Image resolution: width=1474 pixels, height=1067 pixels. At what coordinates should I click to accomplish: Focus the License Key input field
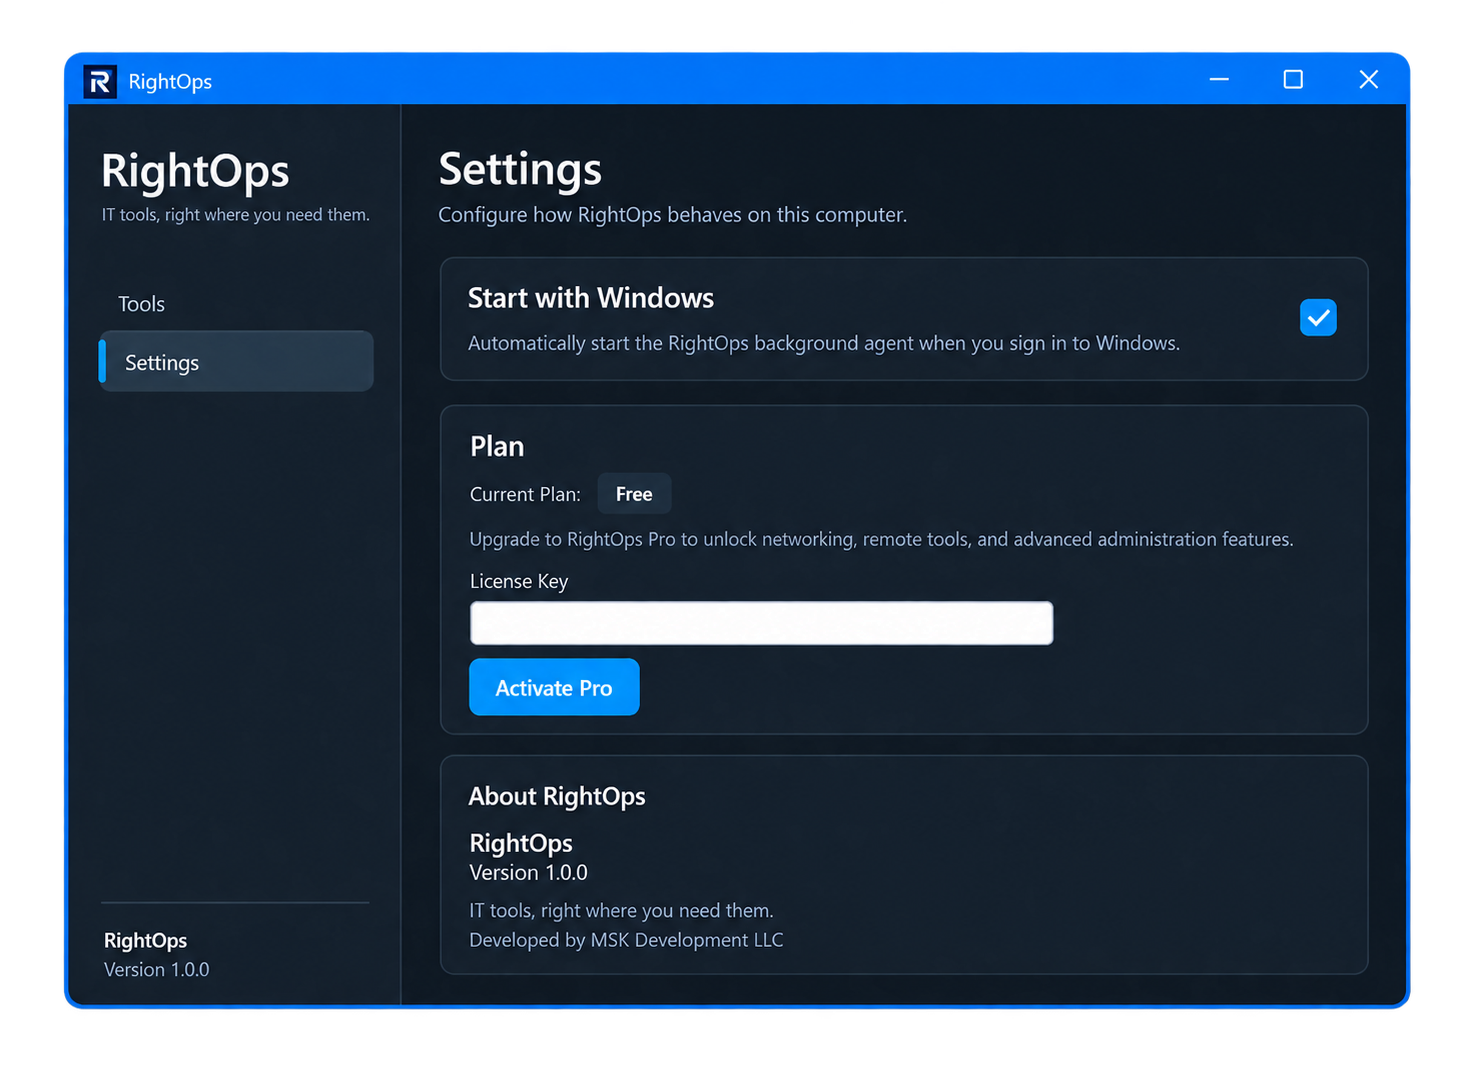coord(761,623)
